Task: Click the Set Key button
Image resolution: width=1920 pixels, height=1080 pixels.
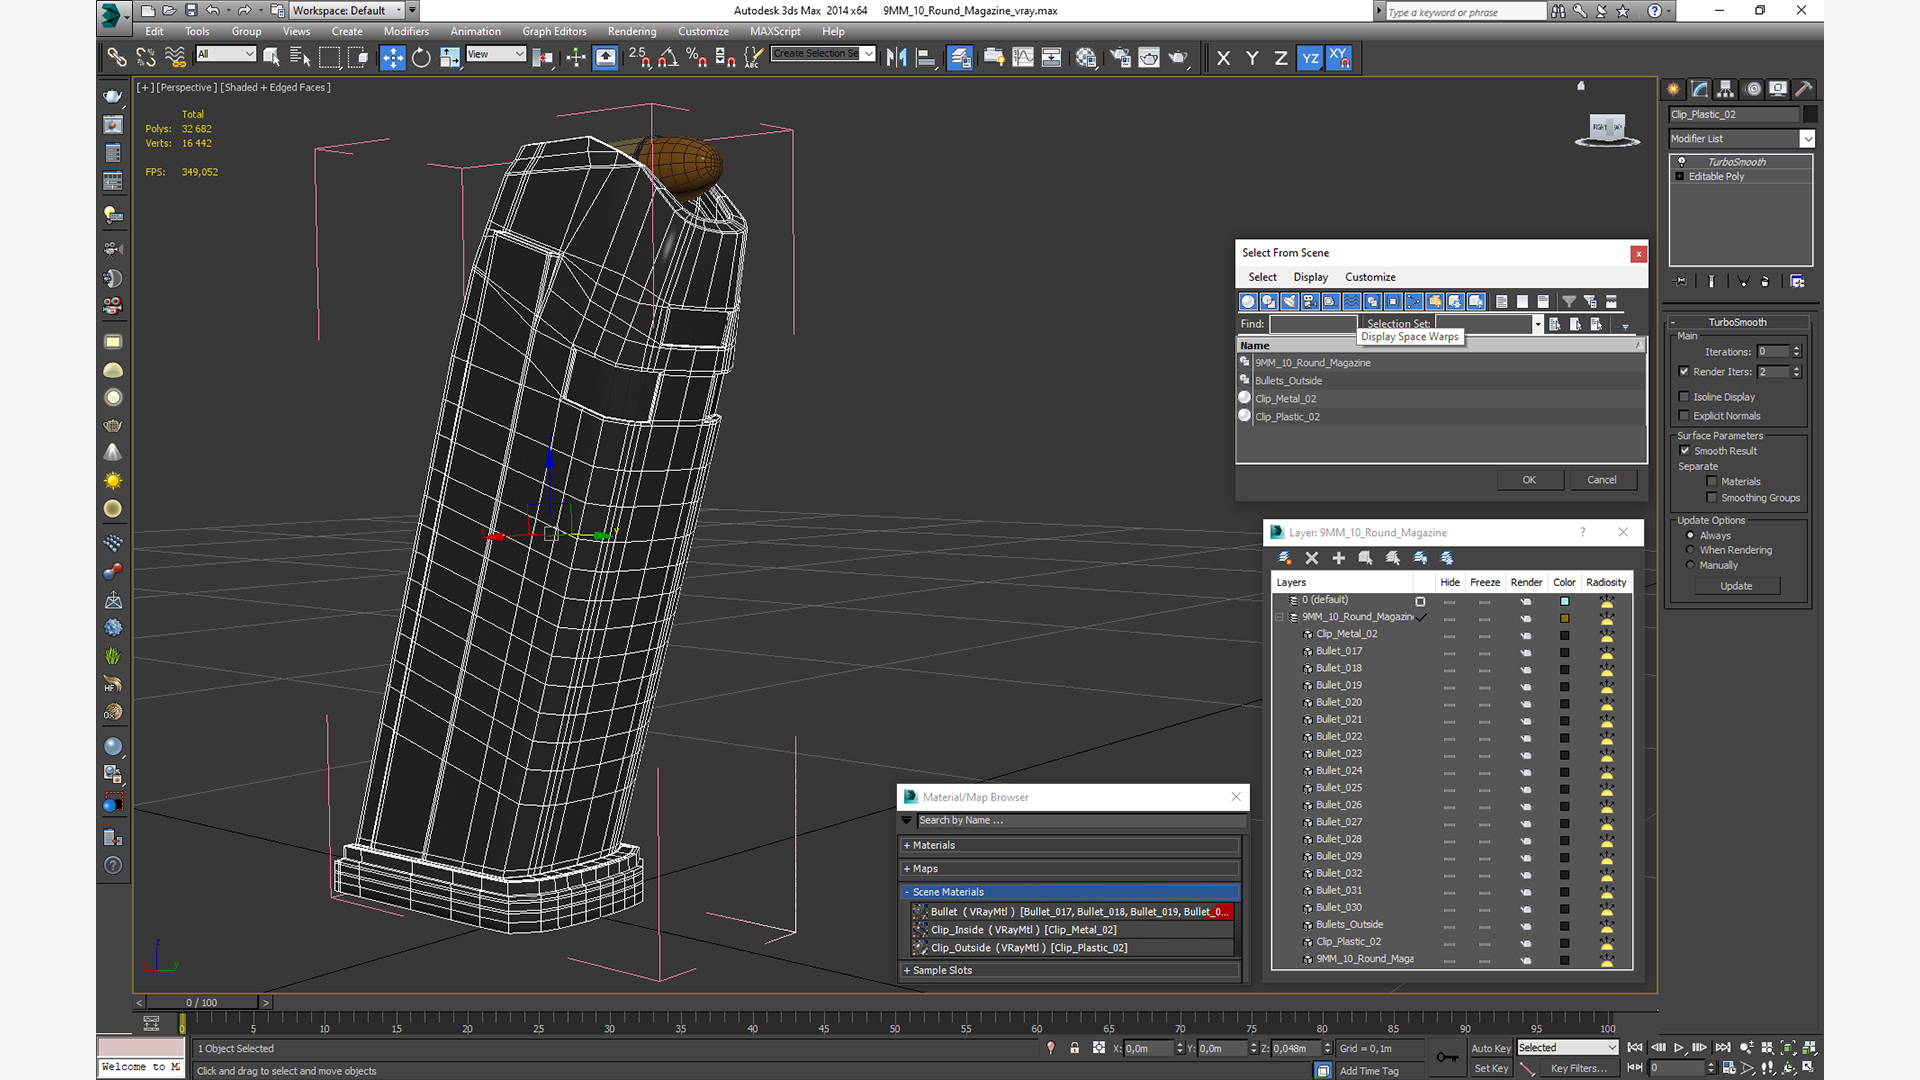Action: pos(1490,1069)
